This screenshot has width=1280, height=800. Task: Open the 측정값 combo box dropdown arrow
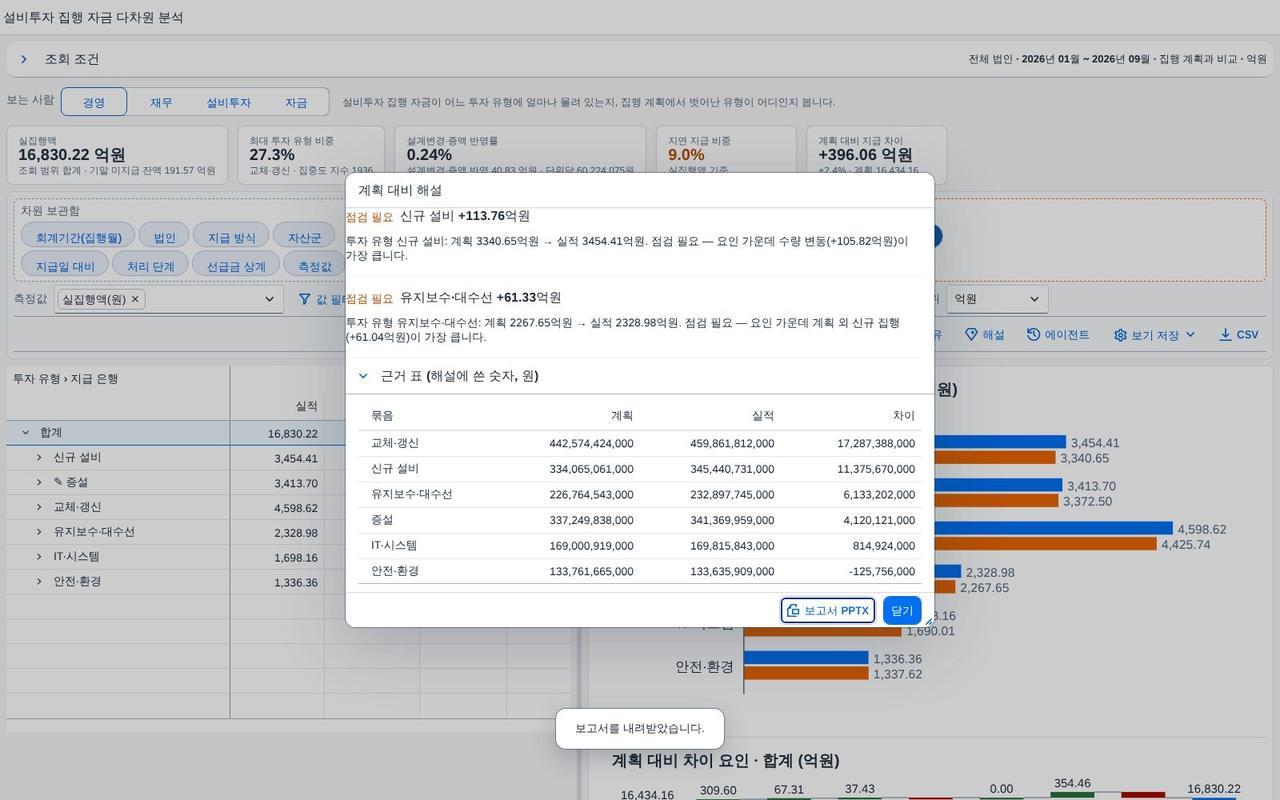pos(269,299)
